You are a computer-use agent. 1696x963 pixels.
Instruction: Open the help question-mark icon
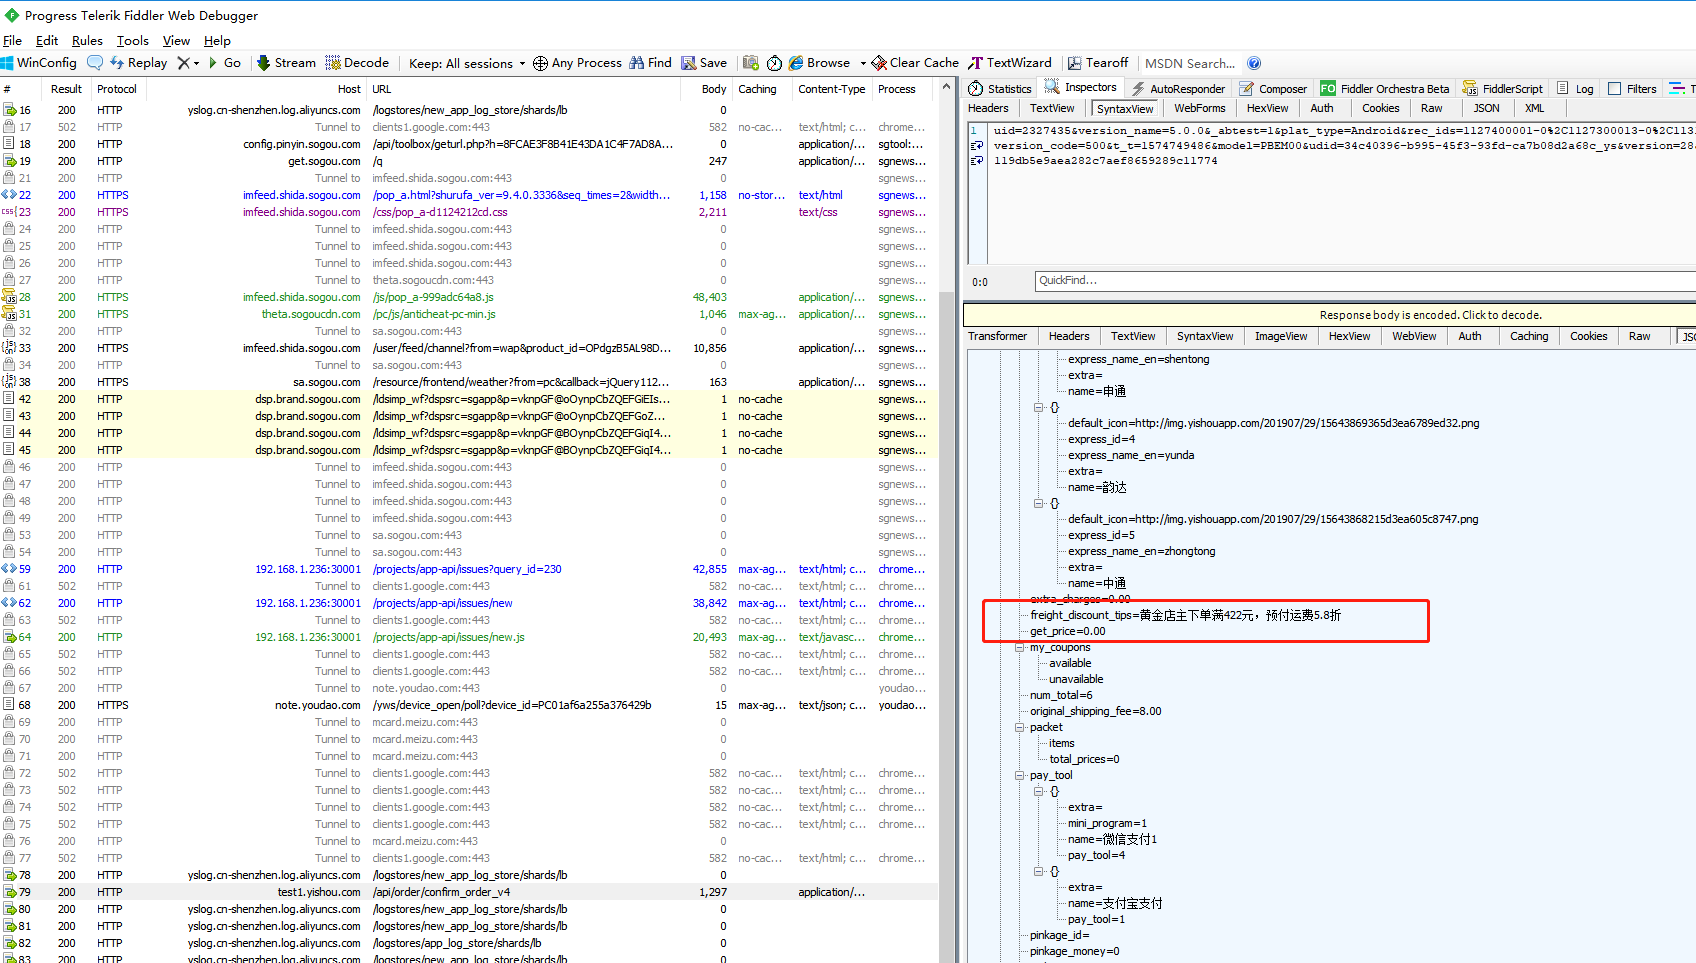pyautogui.click(x=1254, y=62)
